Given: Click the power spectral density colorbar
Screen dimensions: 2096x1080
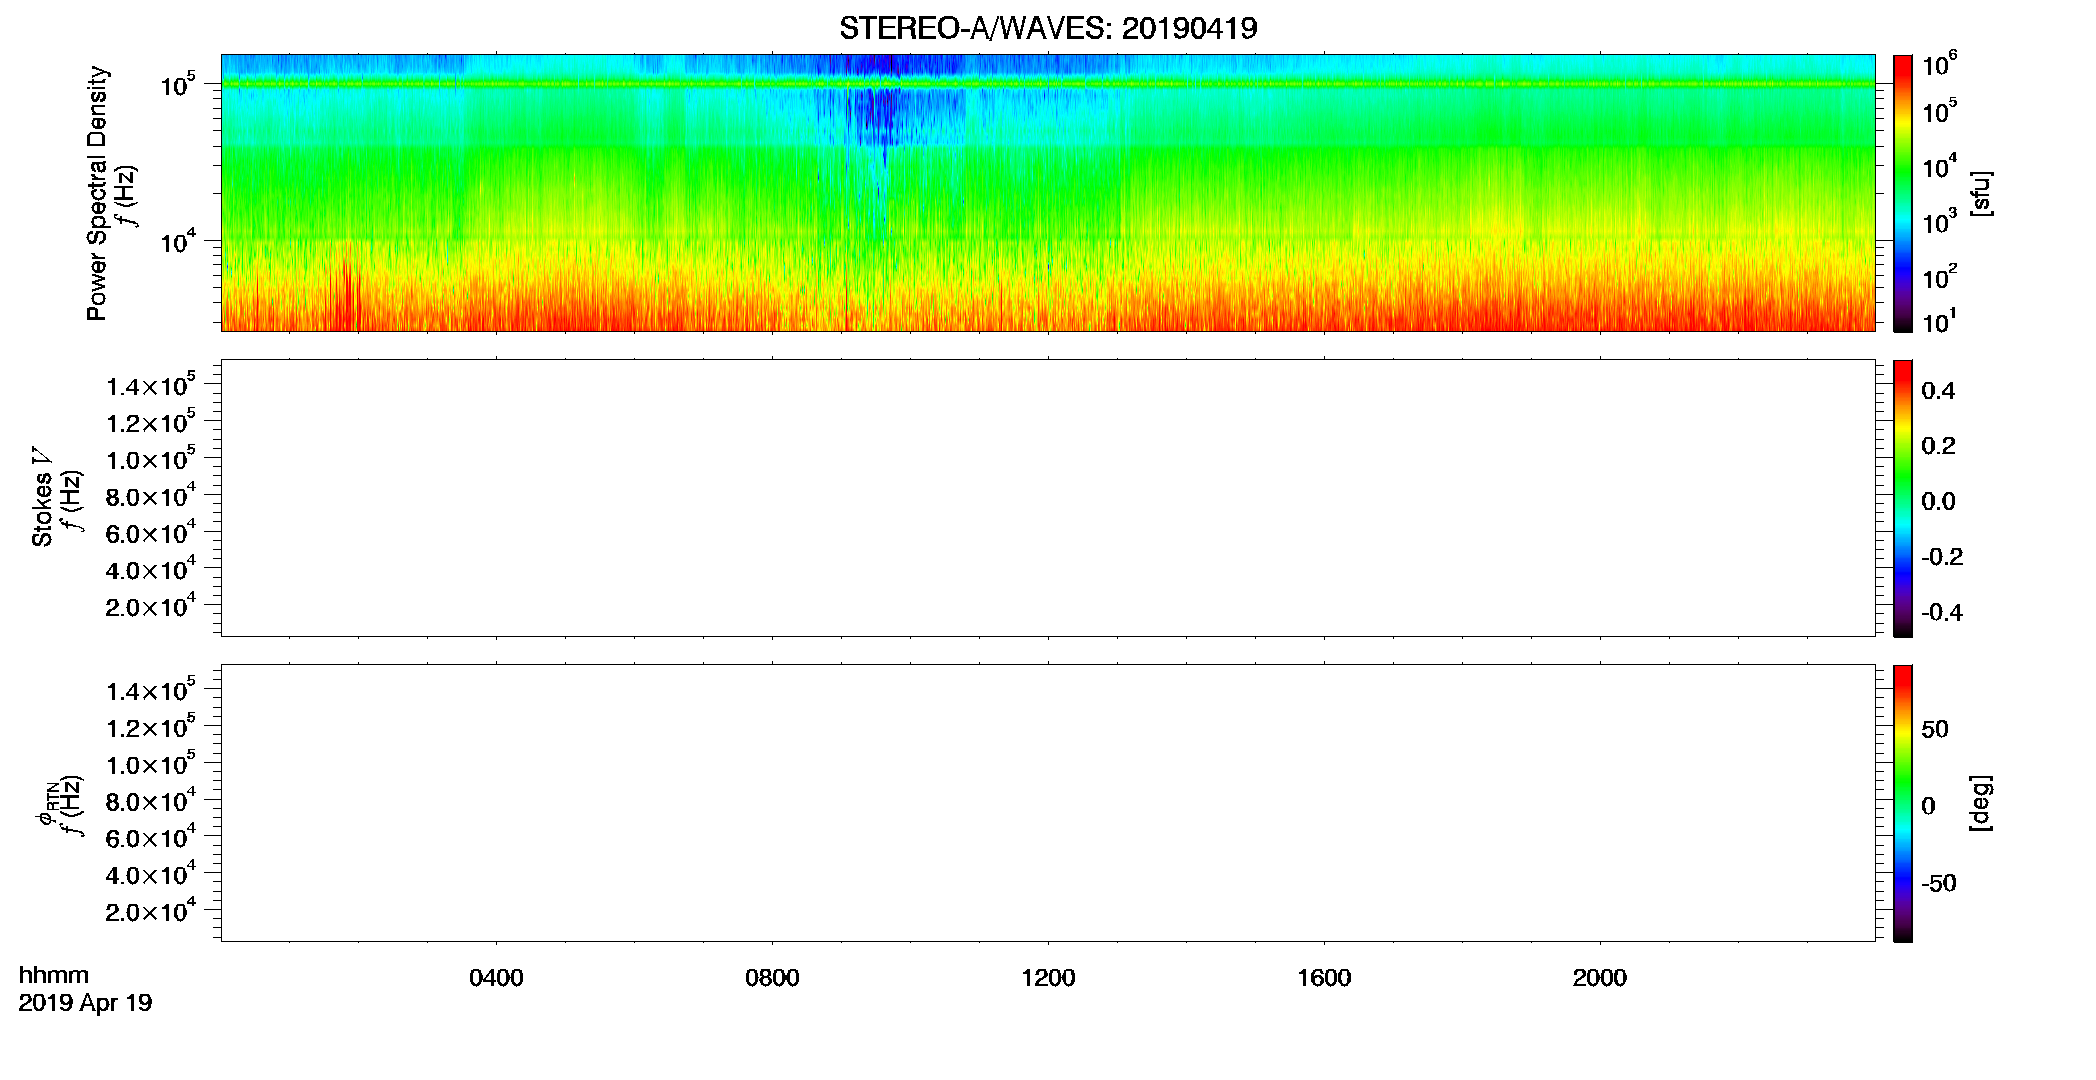Looking at the screenshot, I should (1903, 193).
